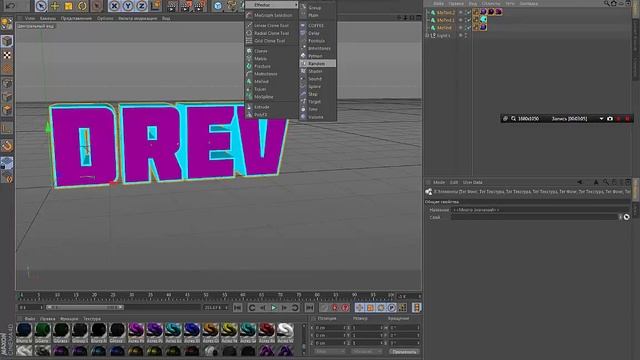The height and width of the screenshot is (360, 640).
Task: Go to start of animation button
Action: coord(238,308)
